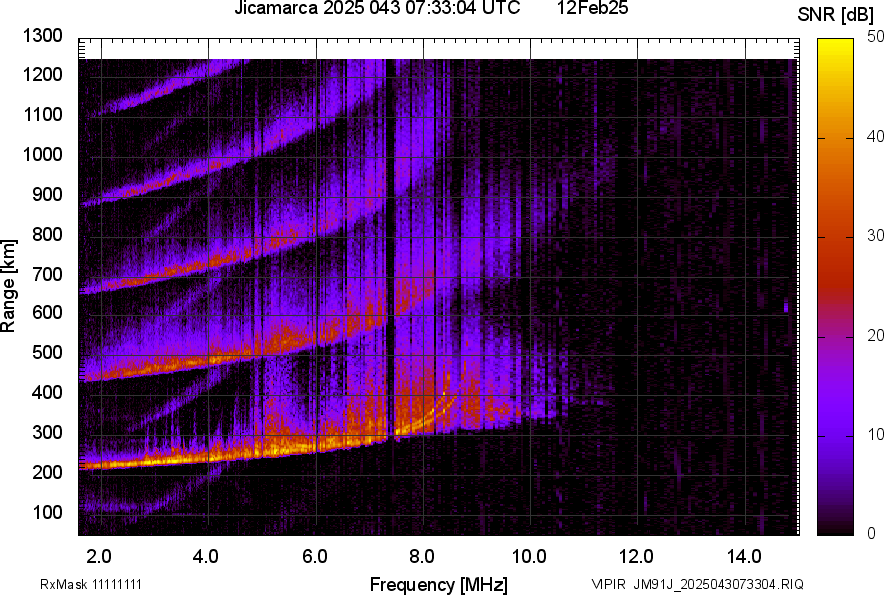Click the 'SNR [dB]' colorbar title
The width and height of the screenshot is (884, 595).
(x=835, y=15)
